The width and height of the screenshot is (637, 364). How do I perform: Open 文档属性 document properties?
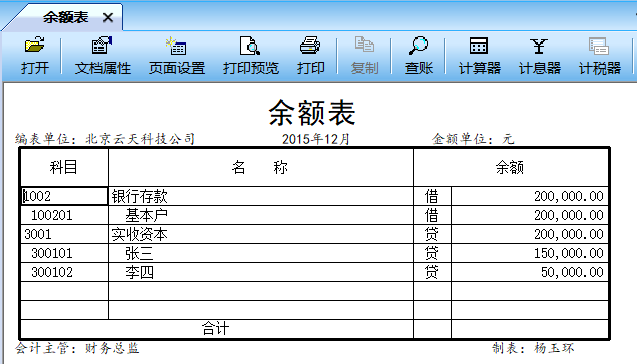coord(102,56)
